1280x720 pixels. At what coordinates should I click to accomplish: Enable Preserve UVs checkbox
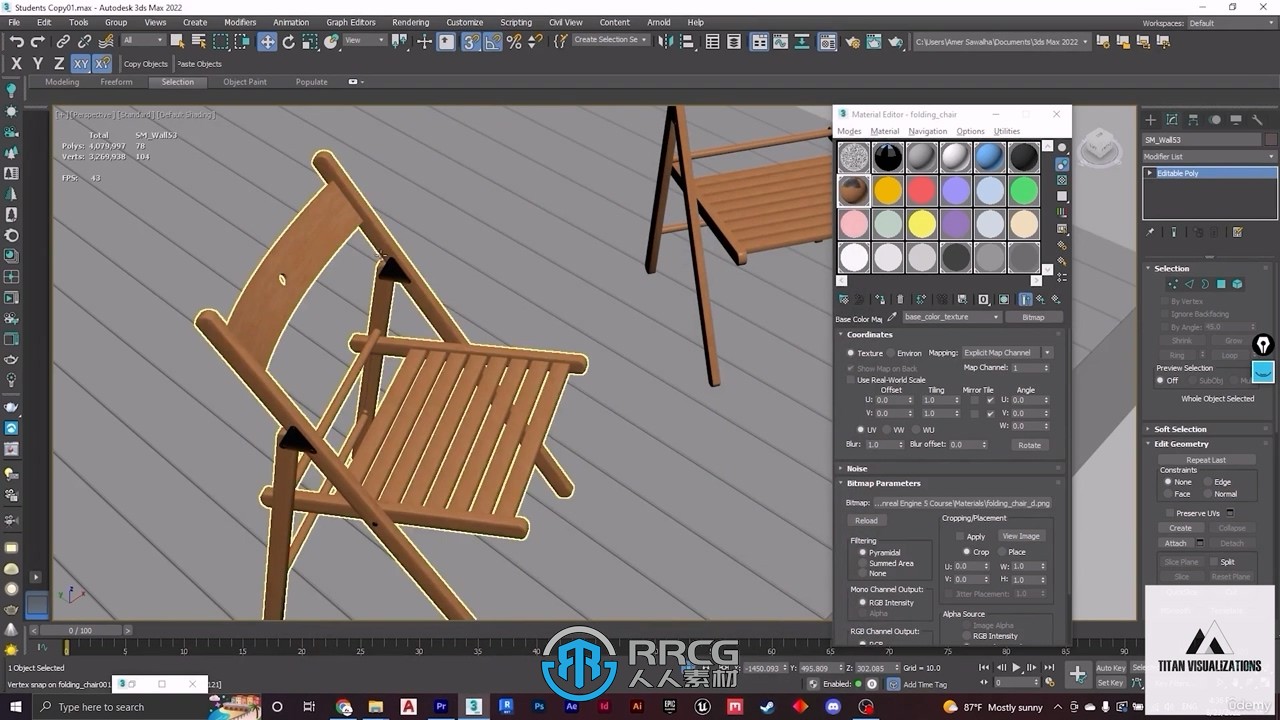[1169, 513]
